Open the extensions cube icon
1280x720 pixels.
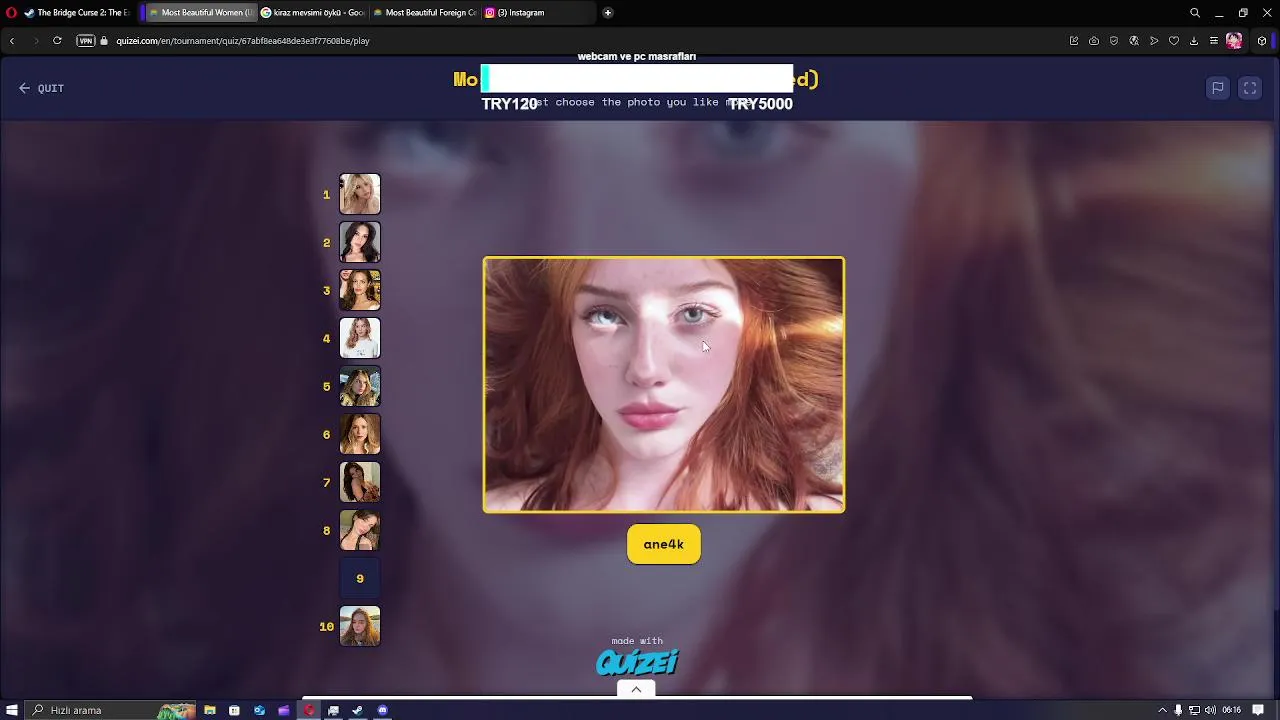tap(1262, 41)
